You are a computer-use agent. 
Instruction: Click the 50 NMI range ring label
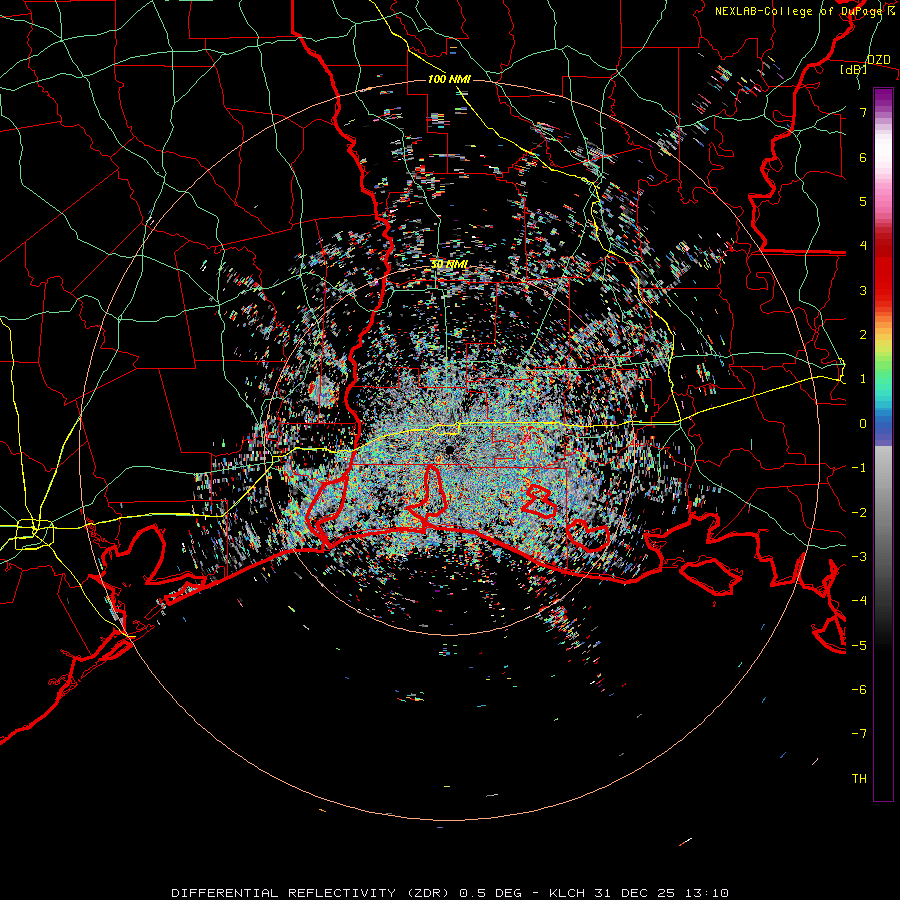449,264
